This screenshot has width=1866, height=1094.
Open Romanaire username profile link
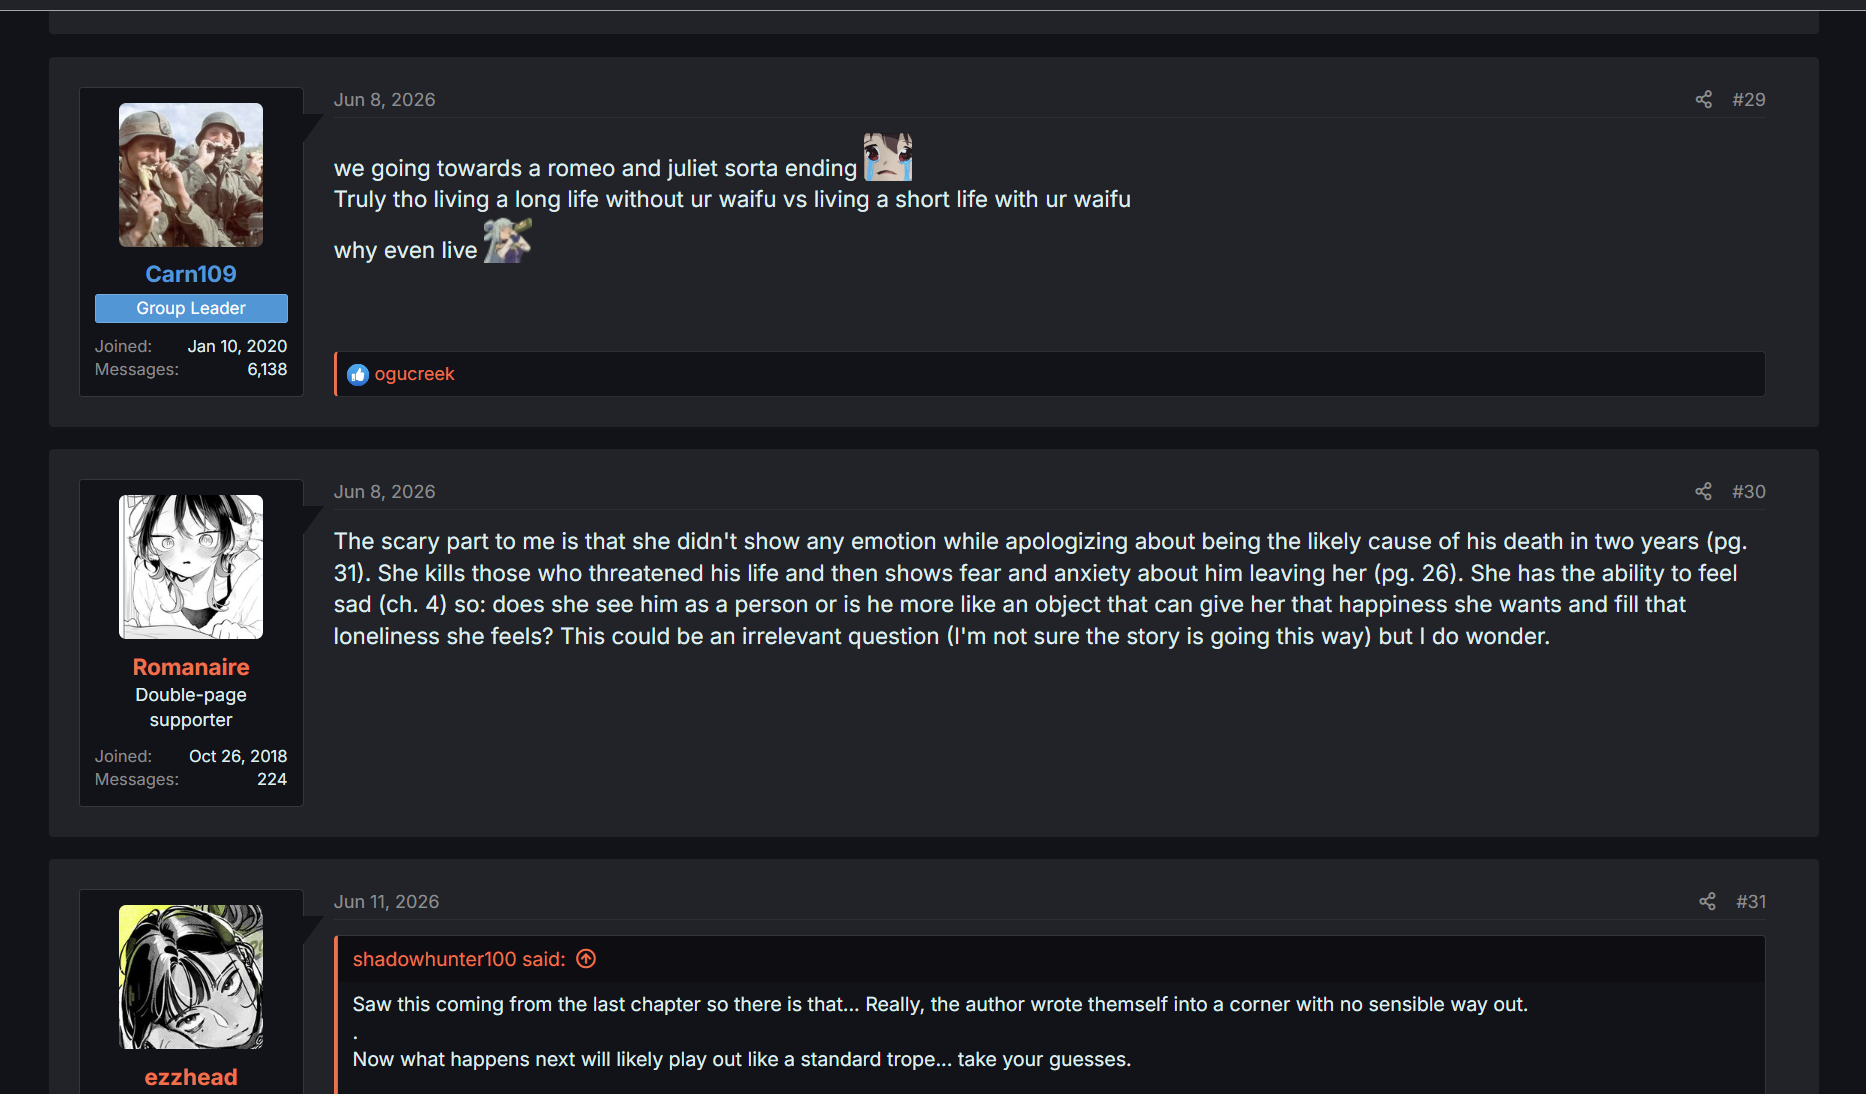[191, 667]
